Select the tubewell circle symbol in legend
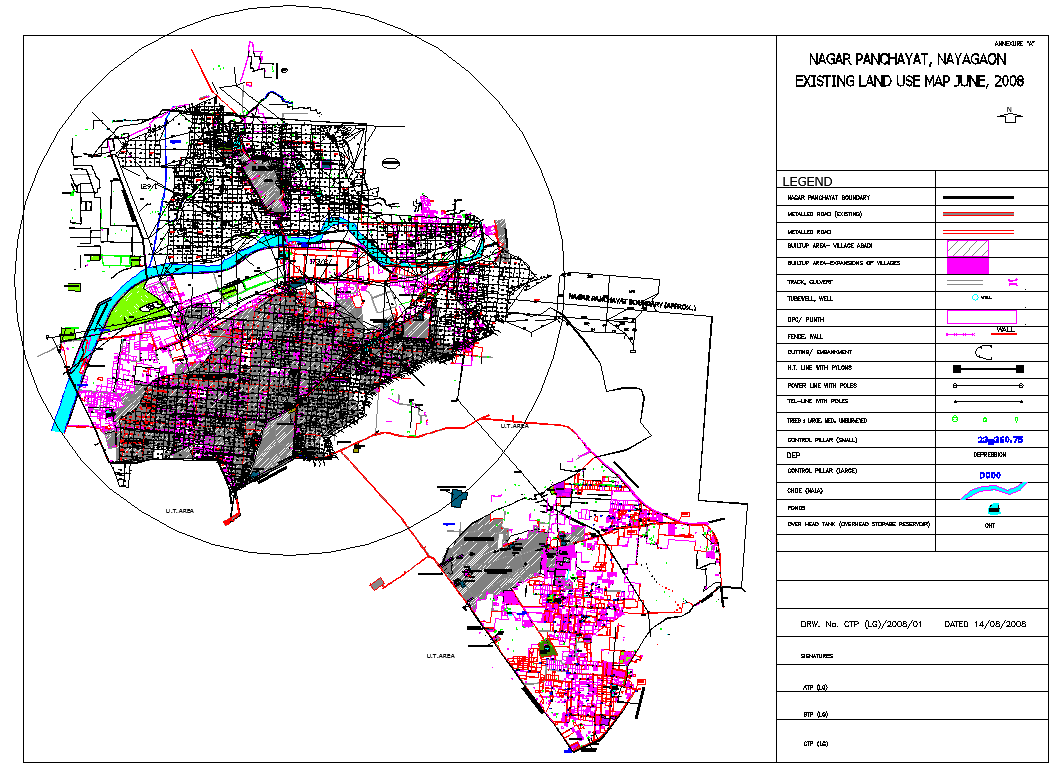 click(976, 298)
